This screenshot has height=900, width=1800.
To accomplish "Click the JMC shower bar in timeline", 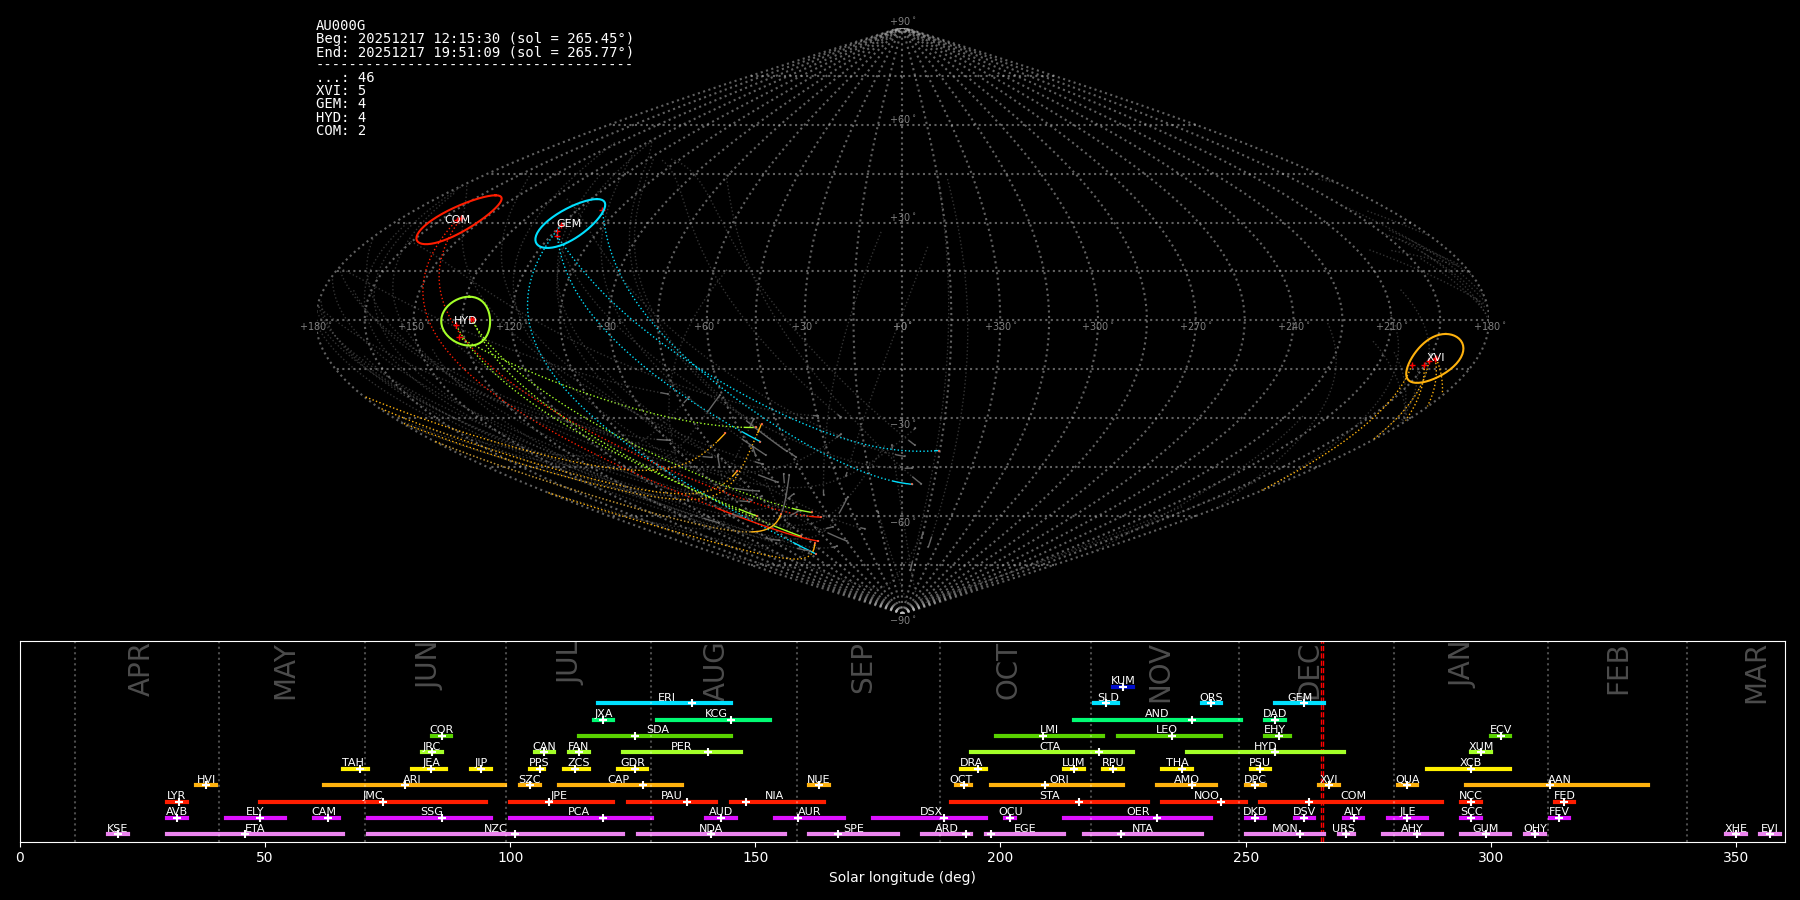I will click(x=373, y=802).
